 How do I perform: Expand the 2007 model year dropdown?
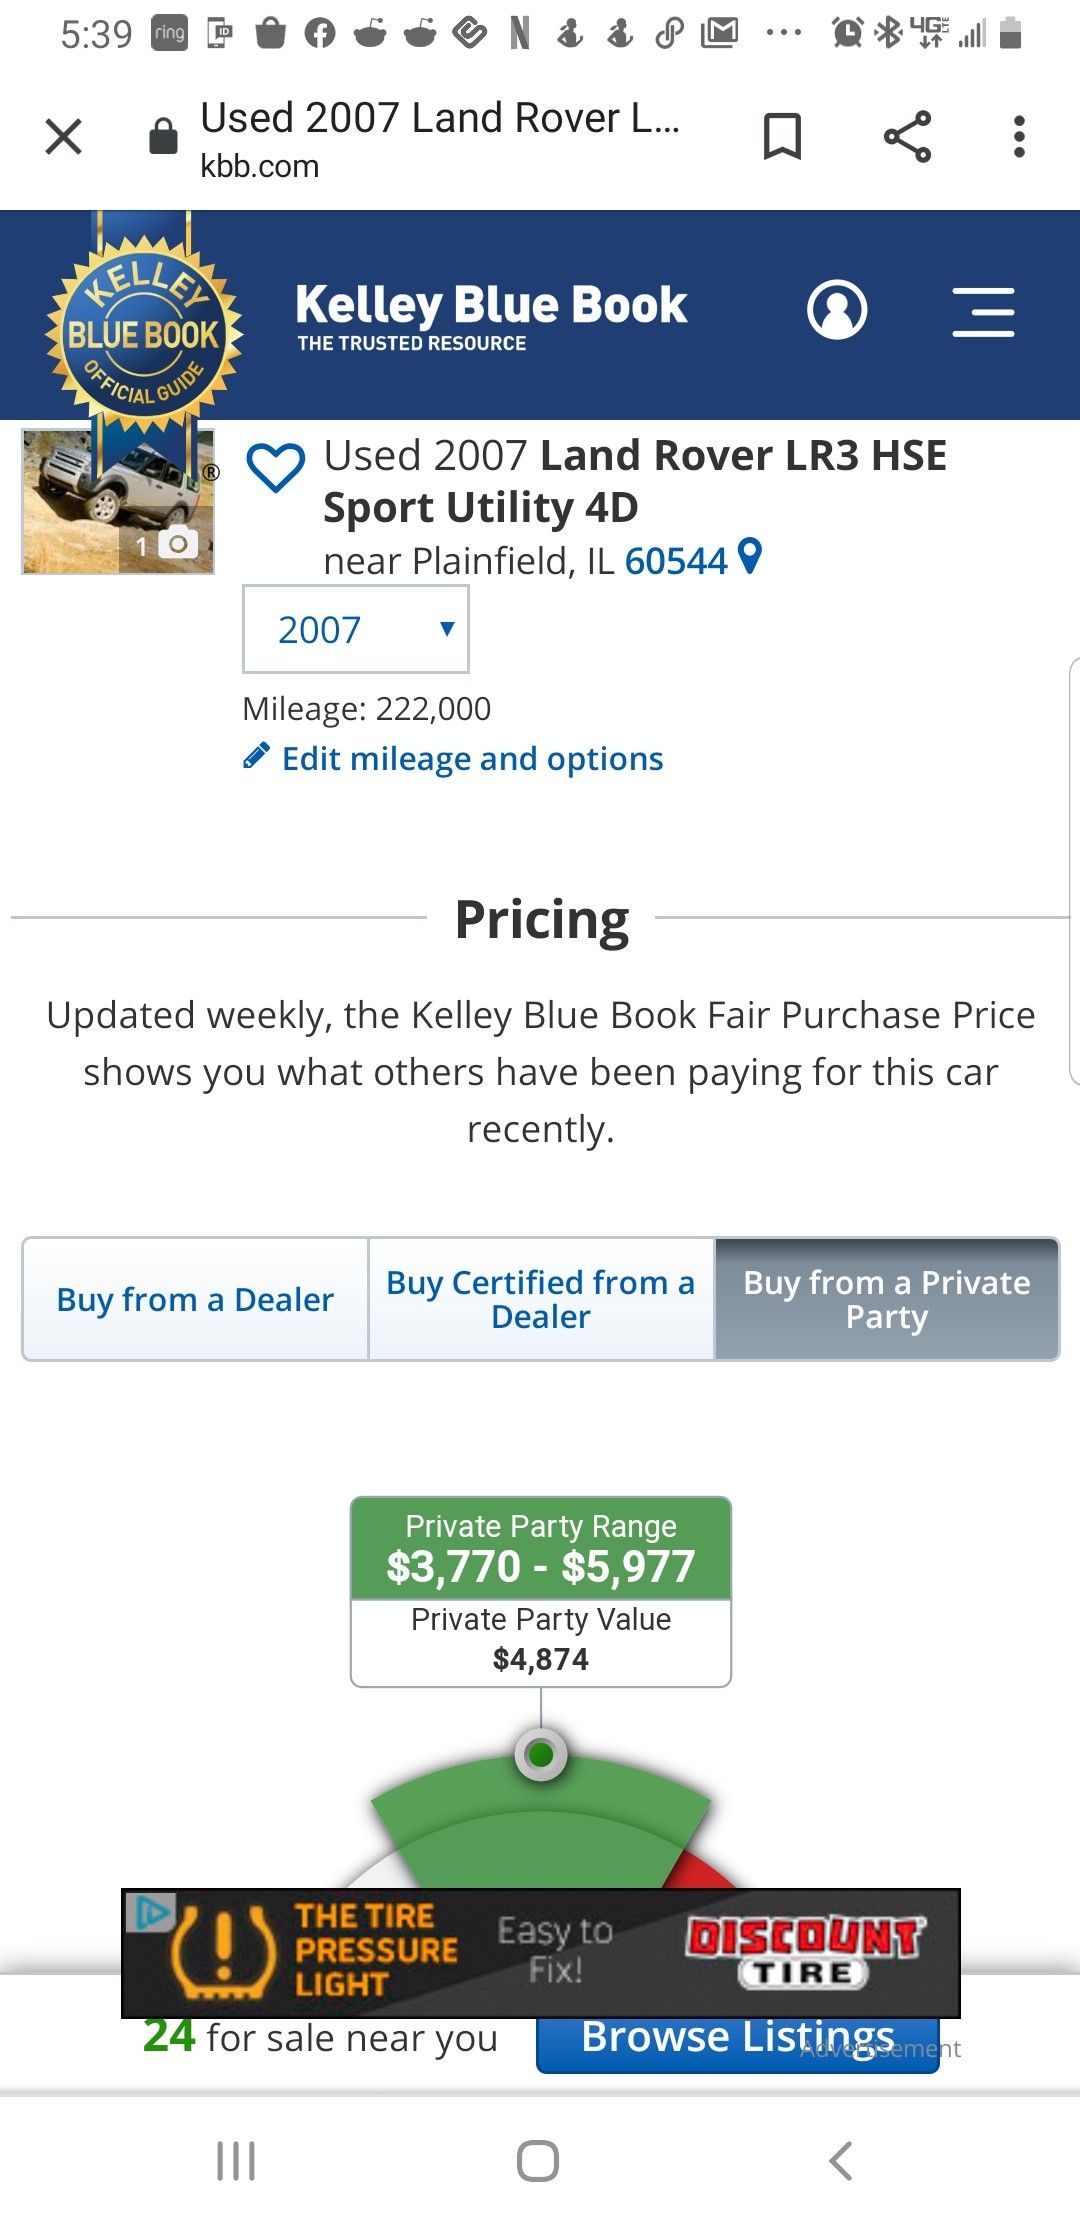click(356, 629)
